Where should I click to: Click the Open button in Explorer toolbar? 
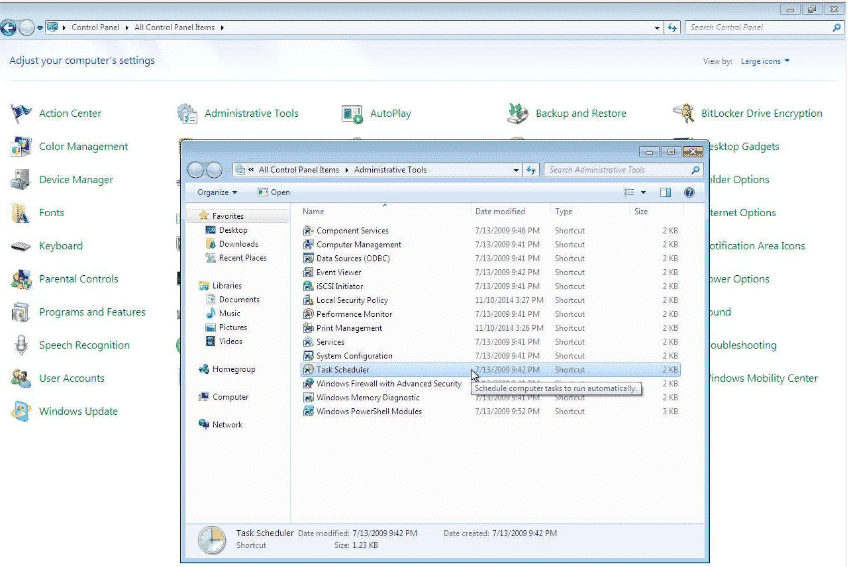click(274, 192)
